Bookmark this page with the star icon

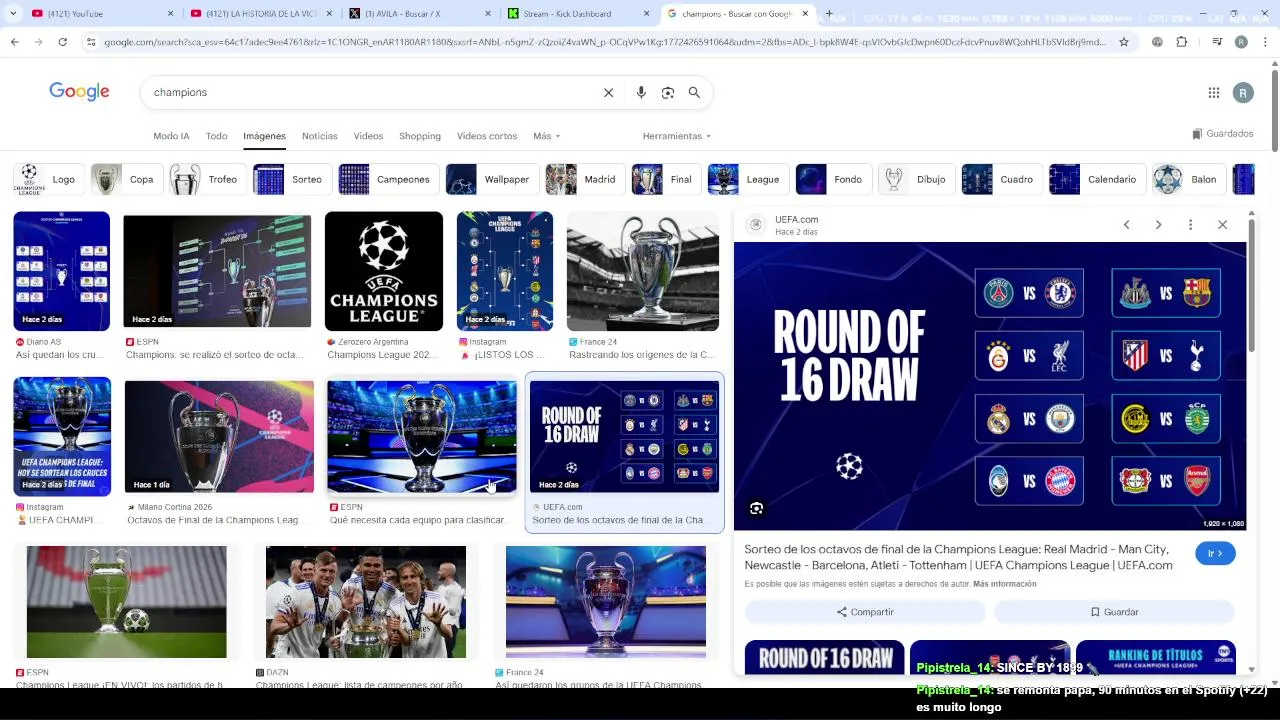(1124, 42)
